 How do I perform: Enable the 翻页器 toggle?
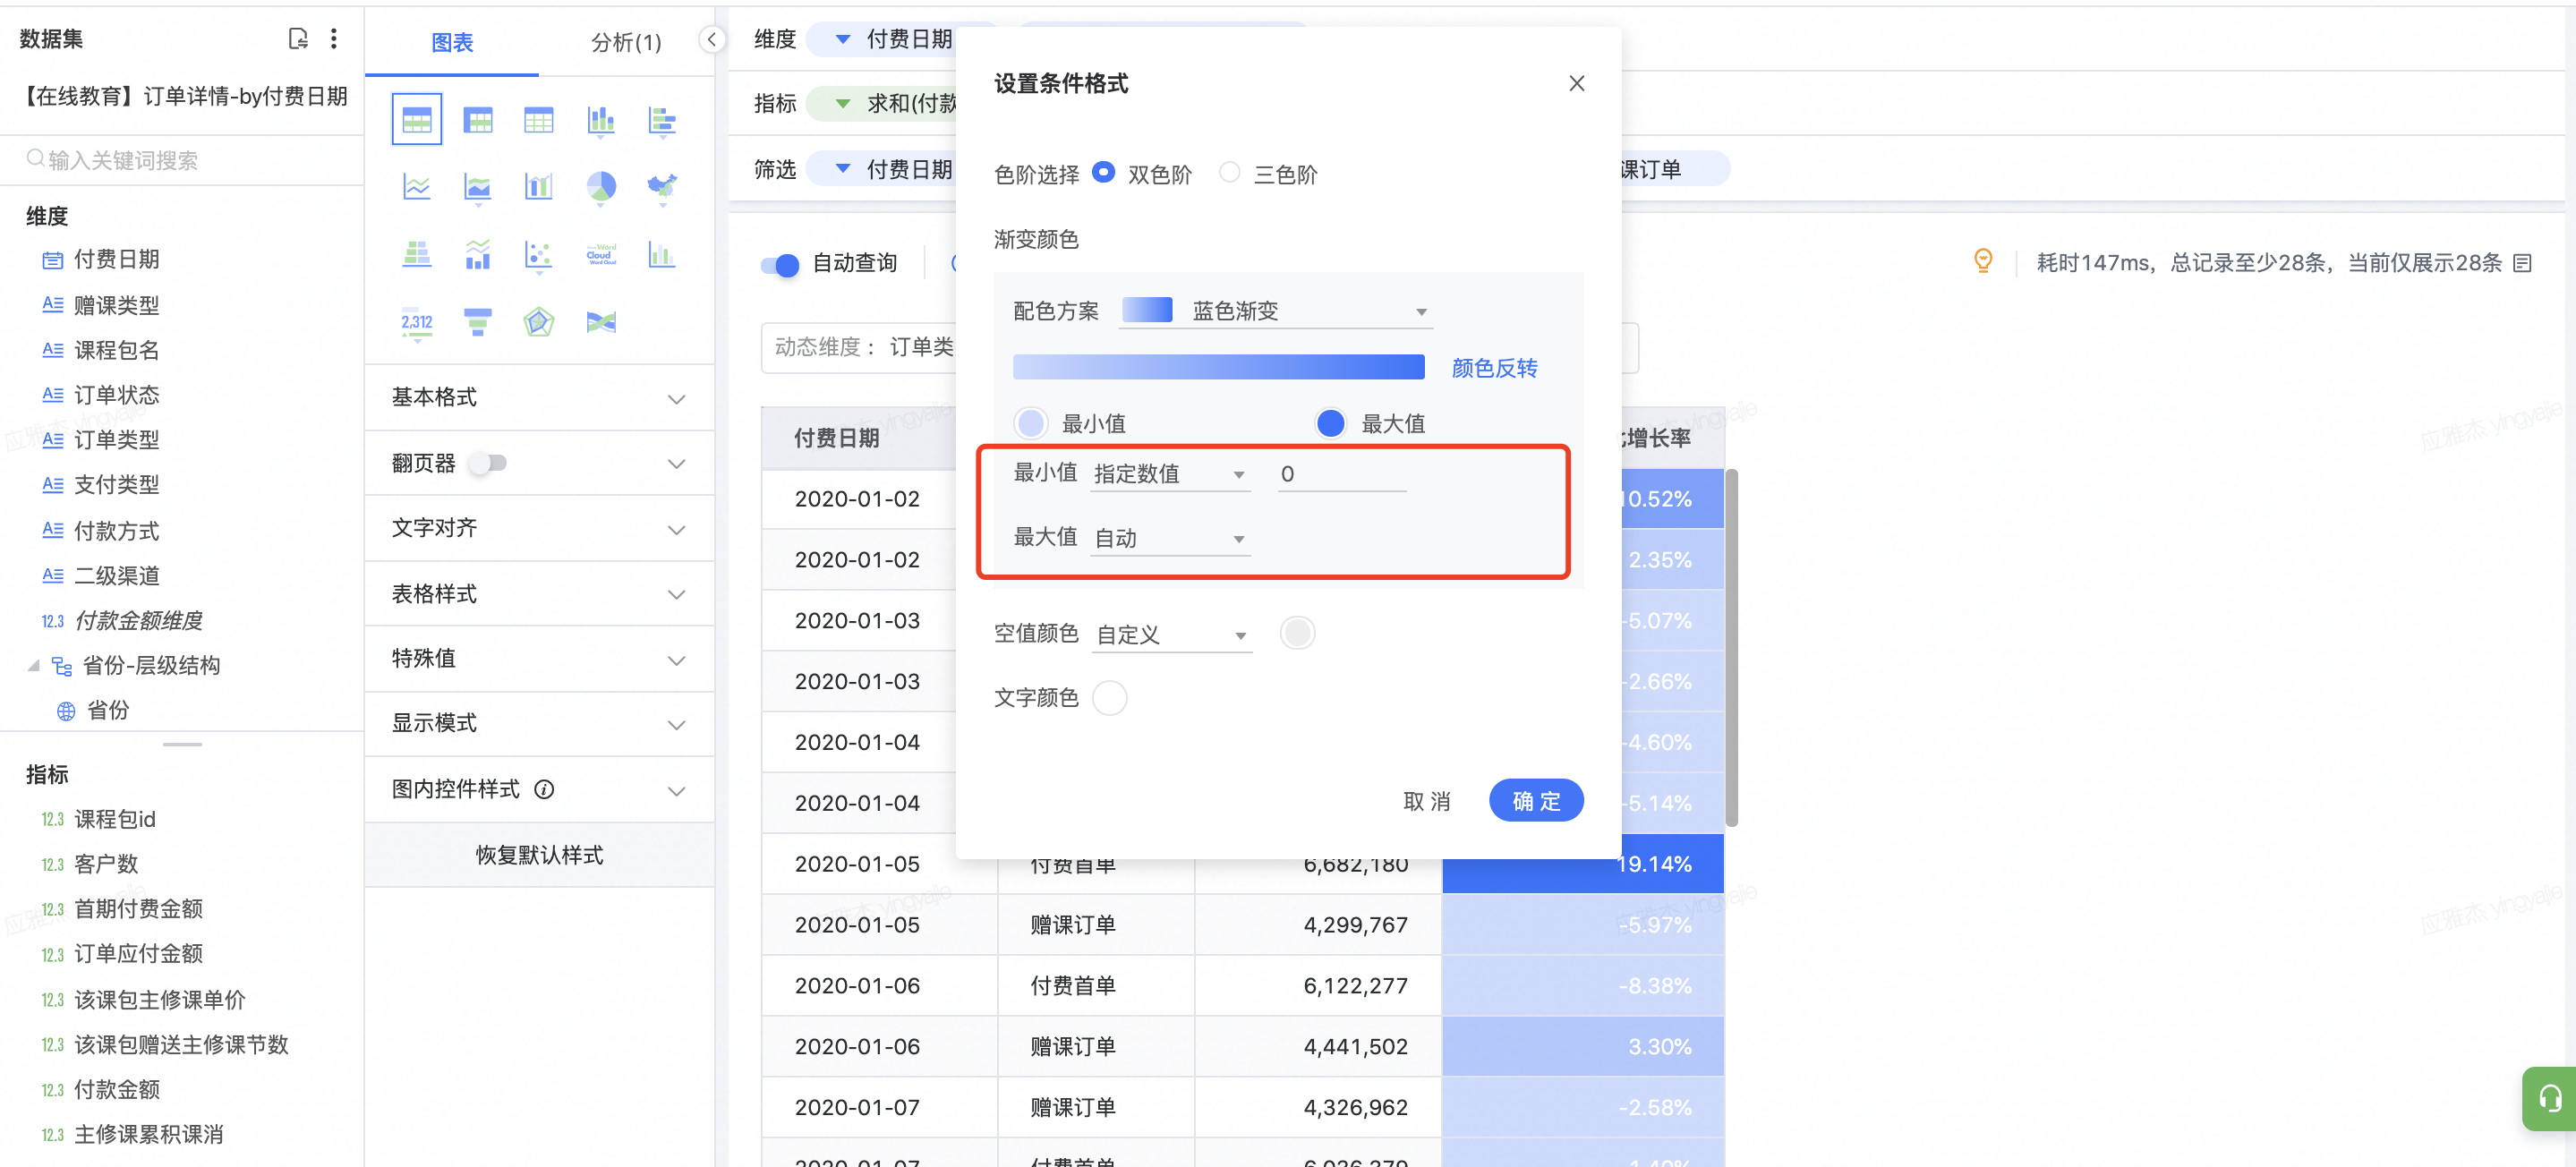[x=490, y=463]
